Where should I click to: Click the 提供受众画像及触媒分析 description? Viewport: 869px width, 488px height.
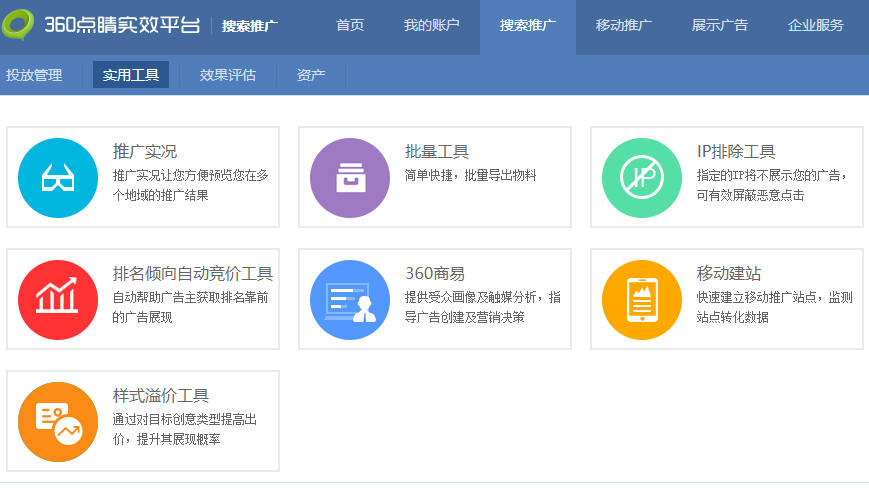pos(483,307)
